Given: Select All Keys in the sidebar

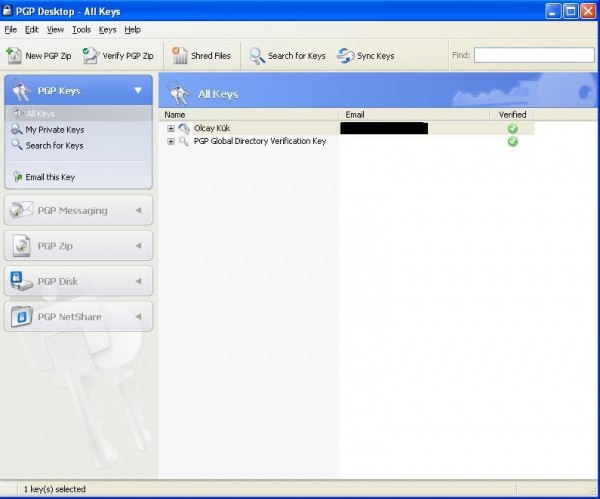Looking at the screenshot, I should [x=78, y=114].
